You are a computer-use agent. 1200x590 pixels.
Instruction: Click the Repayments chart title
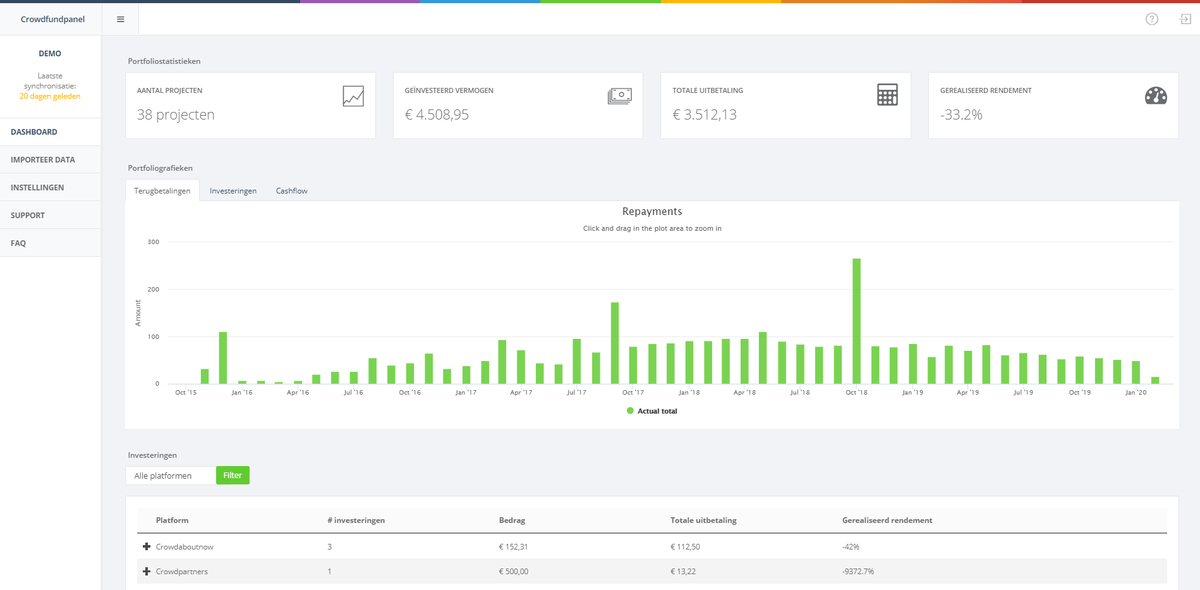[652, 212]
